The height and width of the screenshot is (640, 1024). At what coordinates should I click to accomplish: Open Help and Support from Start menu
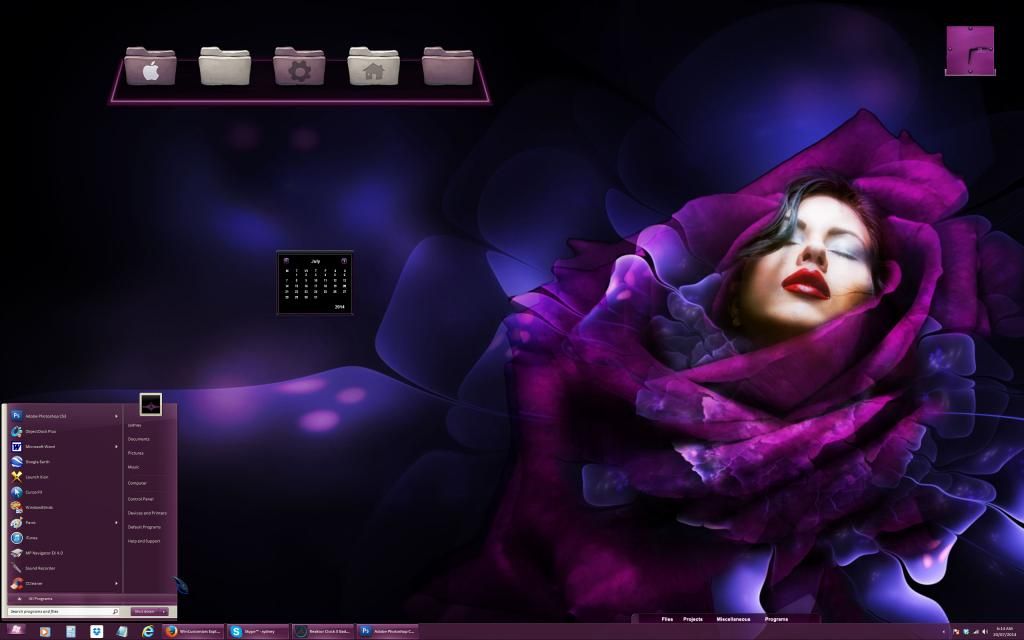pyautogui.click(x=144, y=541)
